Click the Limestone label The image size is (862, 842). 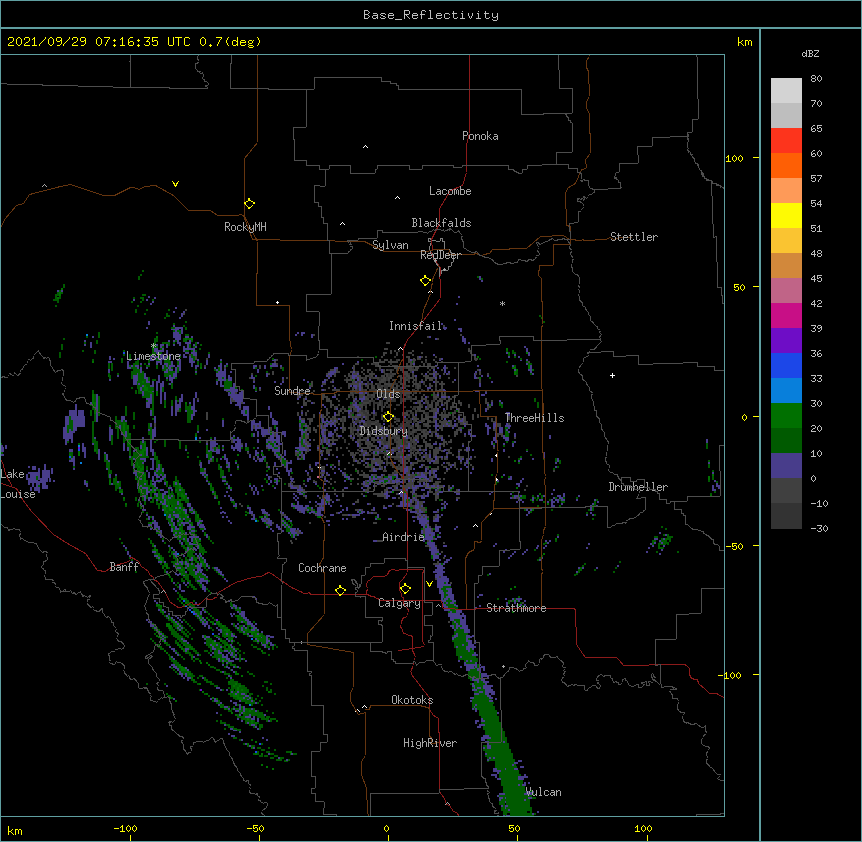pos(153,356)
